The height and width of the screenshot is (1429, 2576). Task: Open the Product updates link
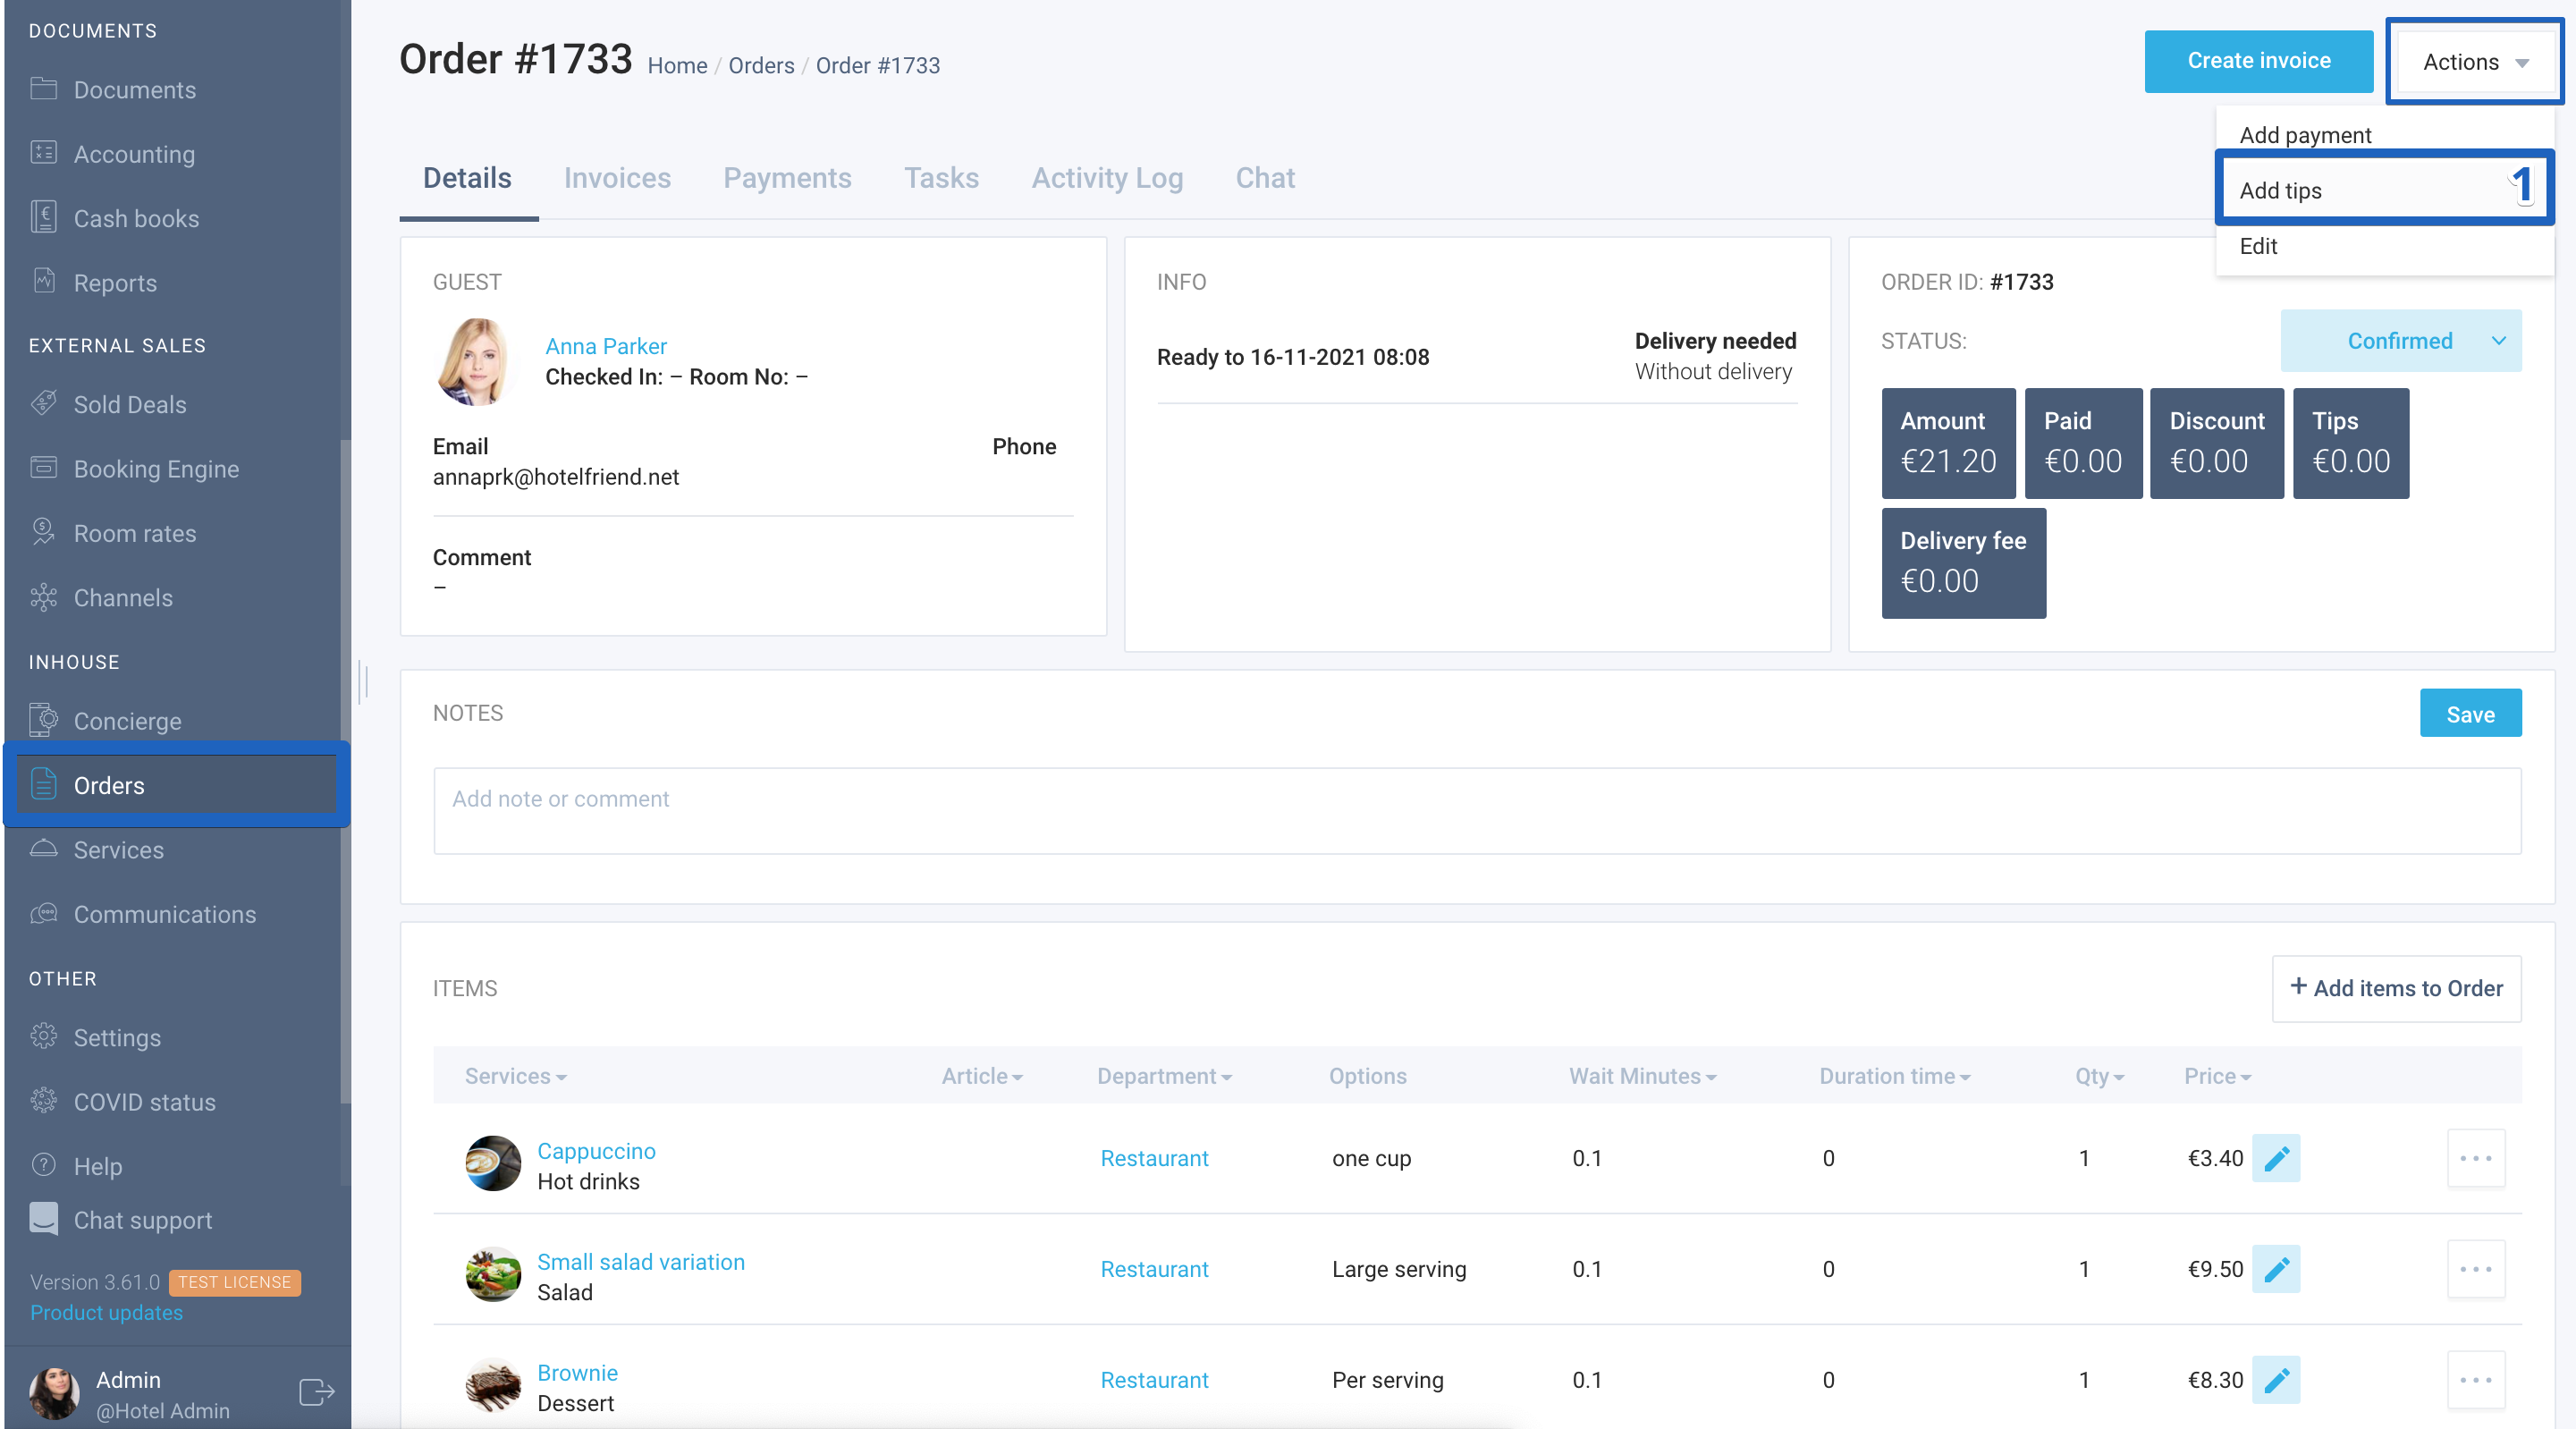[x=106, y=1312]
